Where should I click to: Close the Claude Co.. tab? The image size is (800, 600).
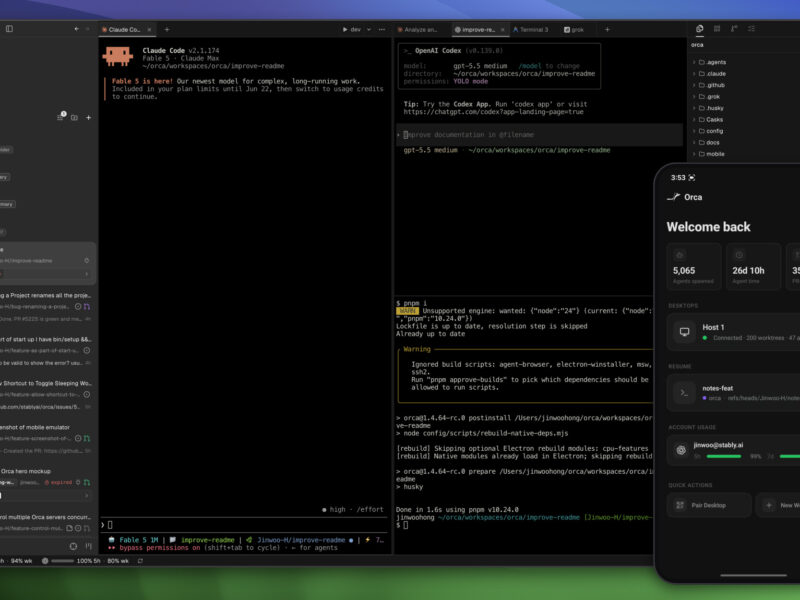point(149,30)
